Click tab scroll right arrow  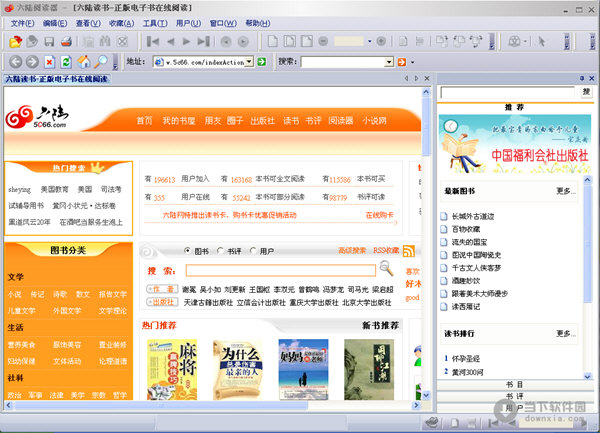pyautogui.click(x=417, y=78)
